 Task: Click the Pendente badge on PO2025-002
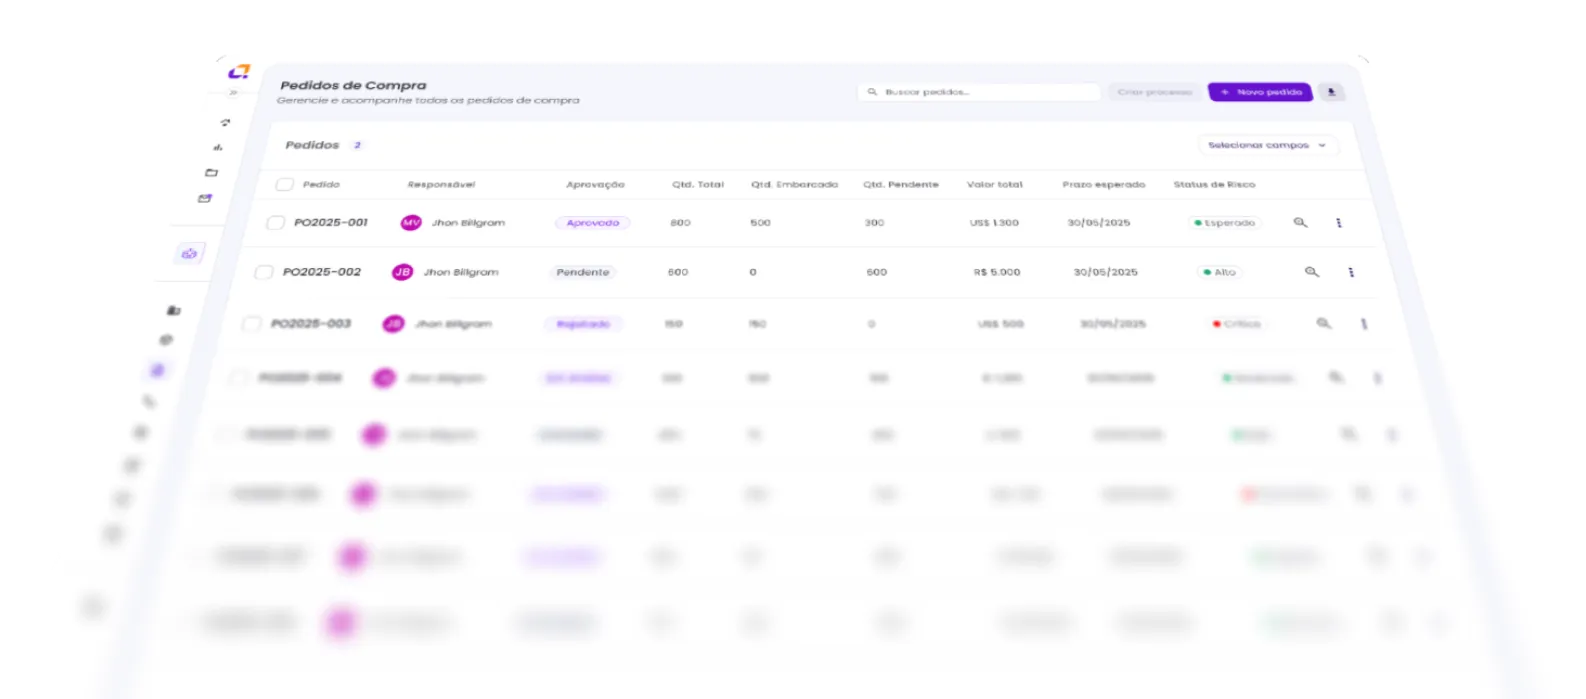click(x=583, y=272)
